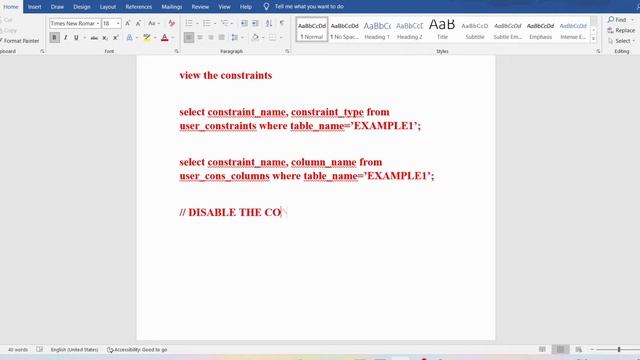Apply Borders to paragraph
The height and width of the screenshot is (360, 640).
click(x=273, y=38)
